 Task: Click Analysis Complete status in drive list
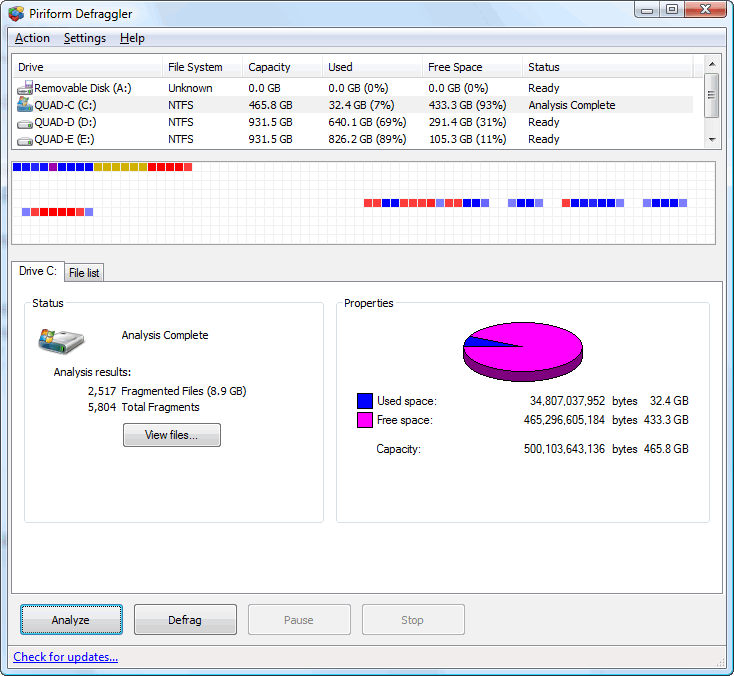(572, 105)
